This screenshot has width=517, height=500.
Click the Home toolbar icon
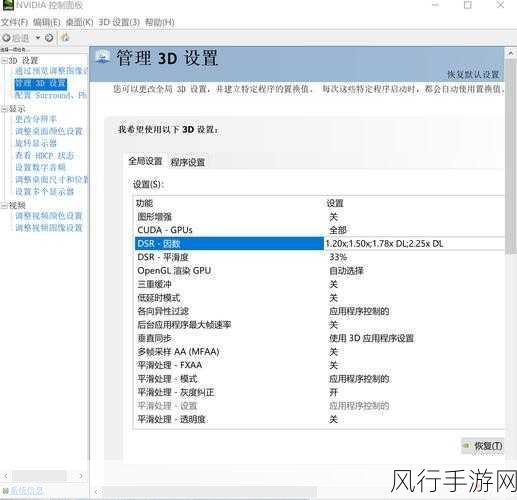point(65,37)
